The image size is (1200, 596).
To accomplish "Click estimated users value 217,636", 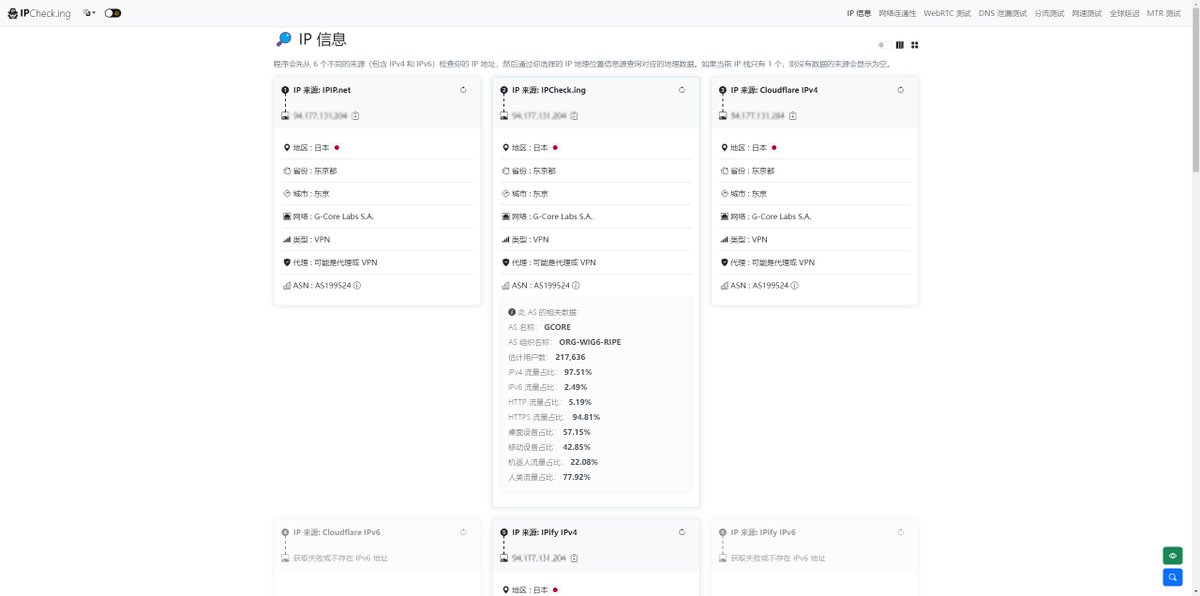I will (570, 357).
